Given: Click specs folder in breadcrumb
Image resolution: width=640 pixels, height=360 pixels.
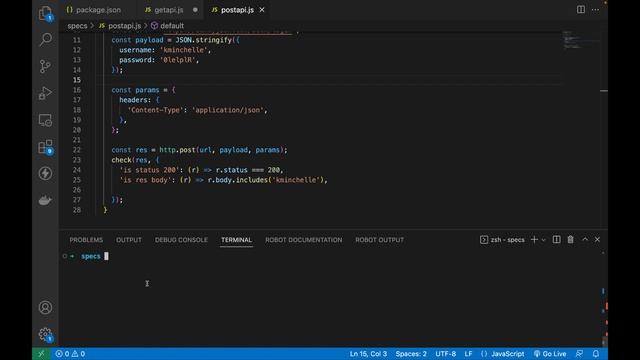Looking at the screenshot, I should tap(77, 26).
